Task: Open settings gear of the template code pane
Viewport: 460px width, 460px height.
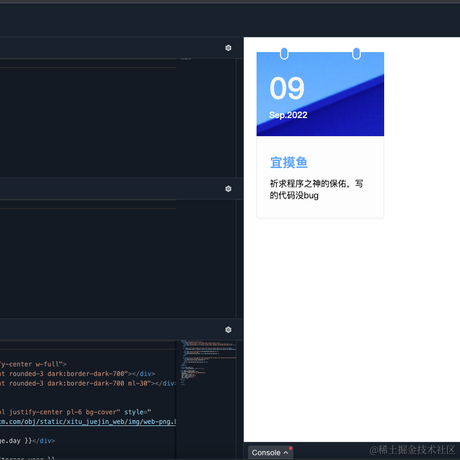Action: point(228,330)
